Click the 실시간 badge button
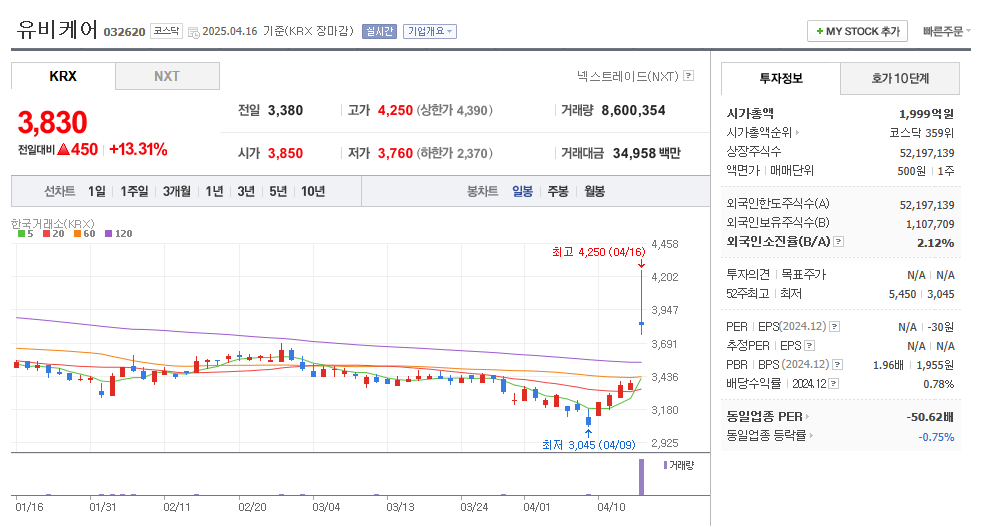This screenshot has width=994, height=526. (x=379, y=31)
